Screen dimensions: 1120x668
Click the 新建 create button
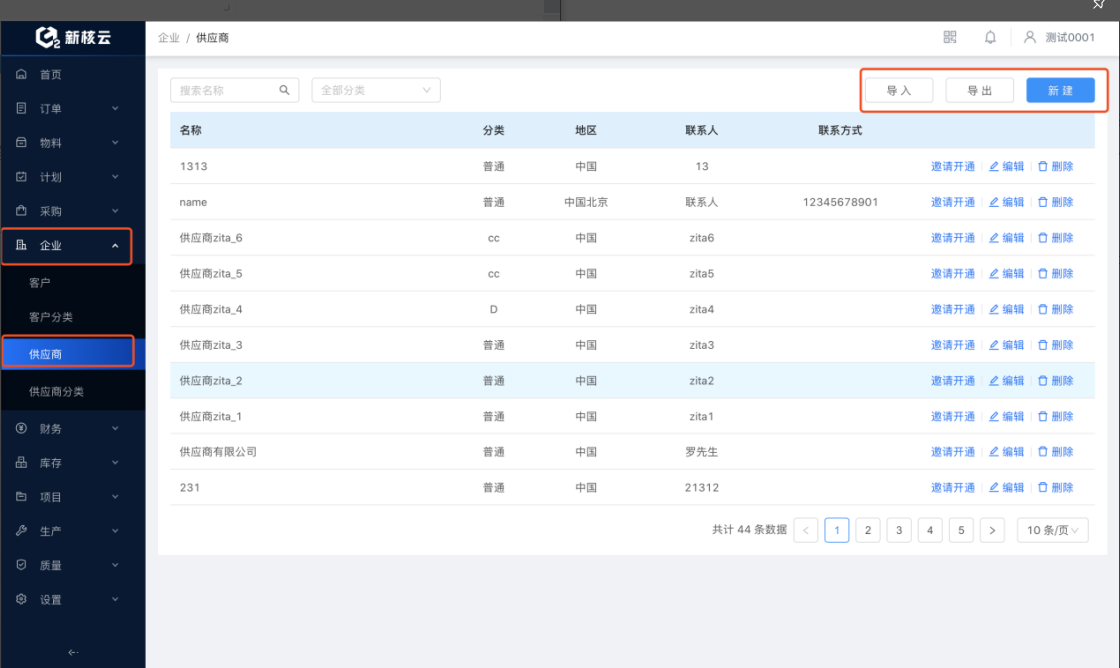pos(1060,91)
